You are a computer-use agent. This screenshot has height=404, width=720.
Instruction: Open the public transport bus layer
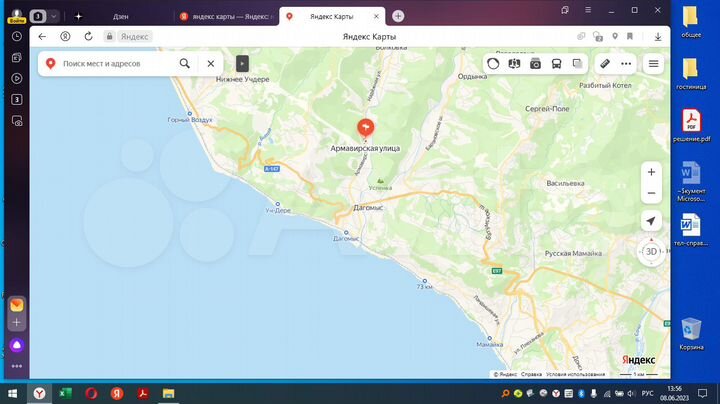(x=557, y=63)
